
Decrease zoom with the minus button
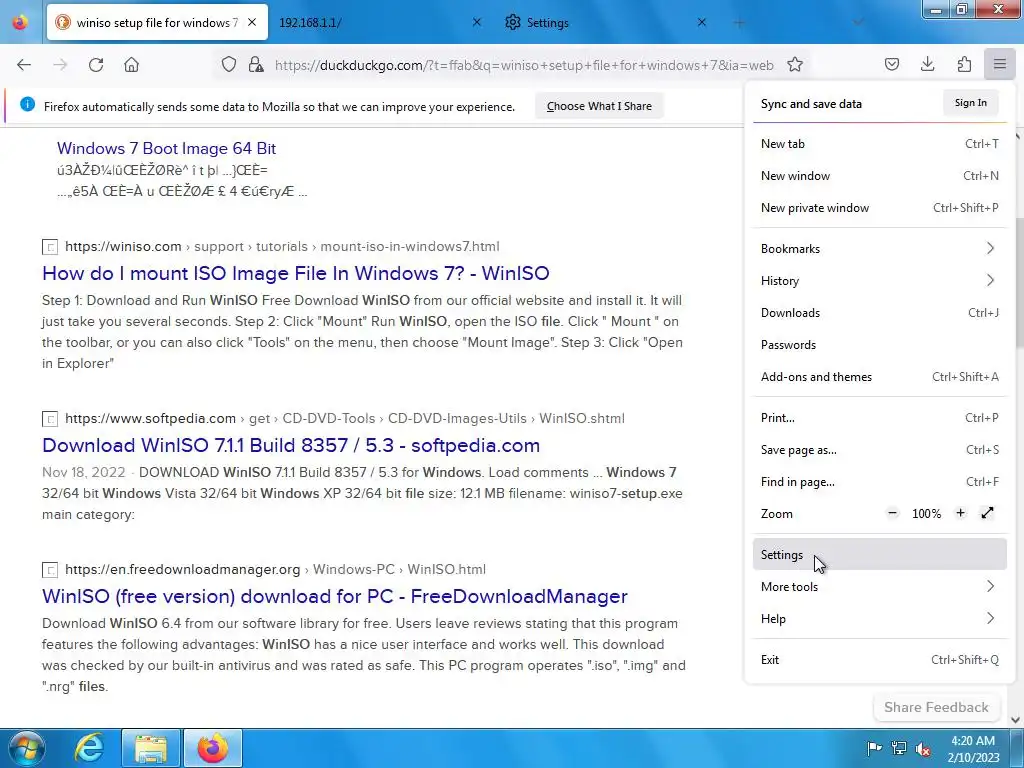(x=892, y=513)
